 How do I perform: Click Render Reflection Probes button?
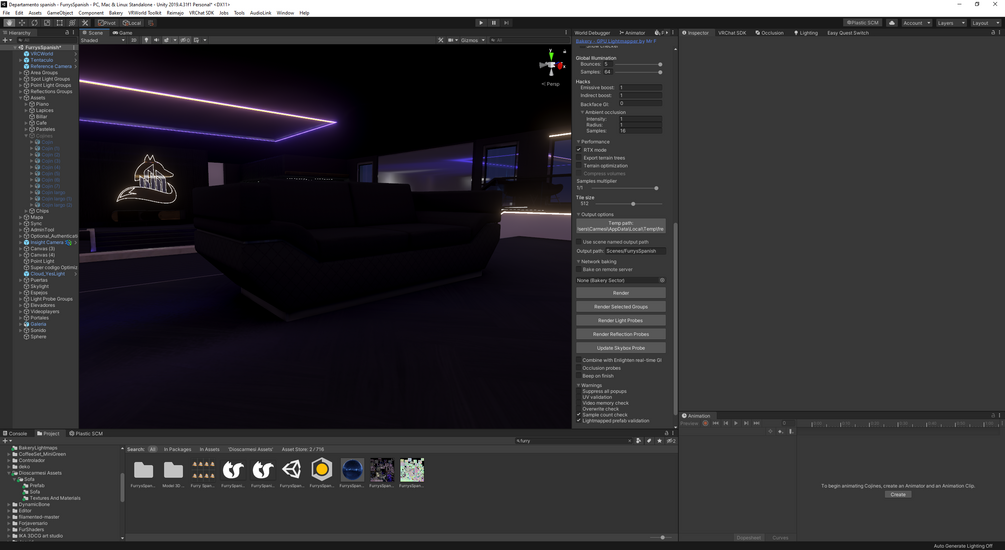pyautogui.click(x=620, y=334)
